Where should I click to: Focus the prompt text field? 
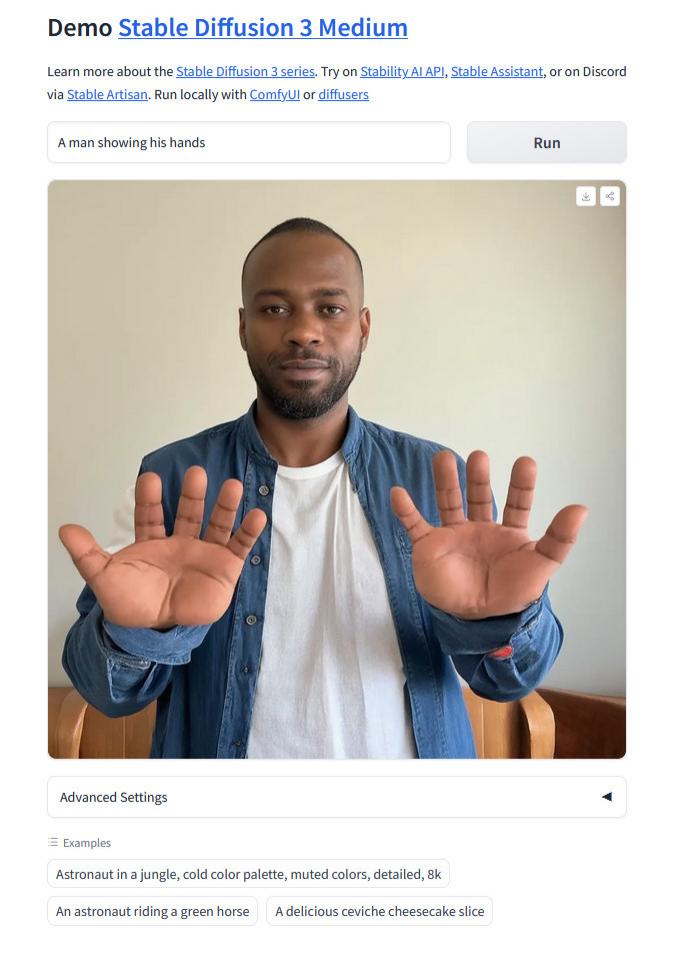click(x=249, y=142)
